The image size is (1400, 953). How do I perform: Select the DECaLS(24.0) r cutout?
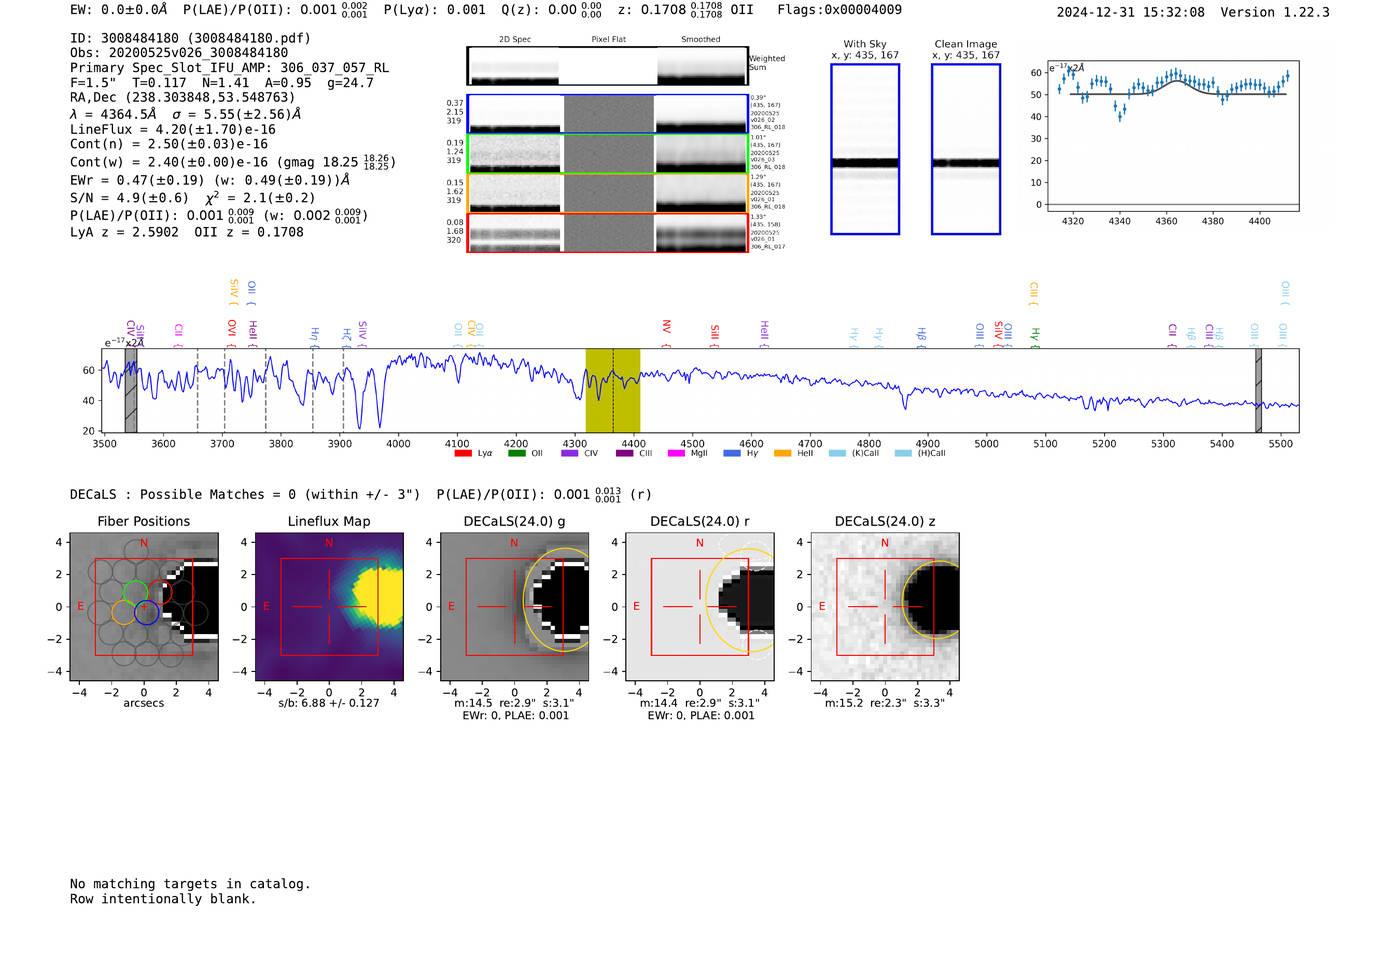(x=699, y=607)
